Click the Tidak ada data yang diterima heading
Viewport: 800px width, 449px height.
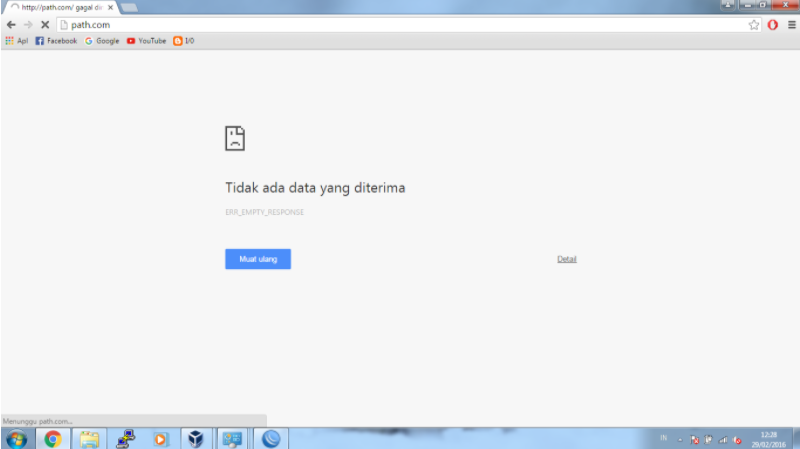(315, 188)
